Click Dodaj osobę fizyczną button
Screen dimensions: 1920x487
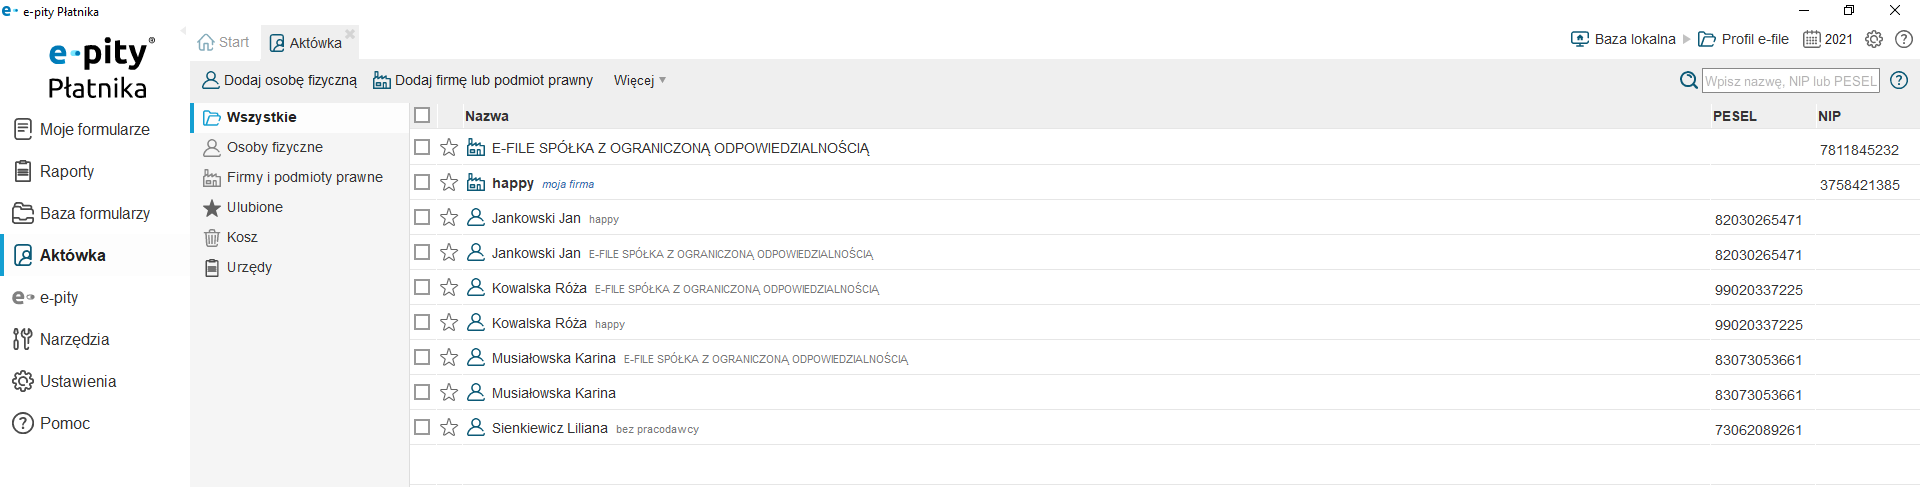279,80
